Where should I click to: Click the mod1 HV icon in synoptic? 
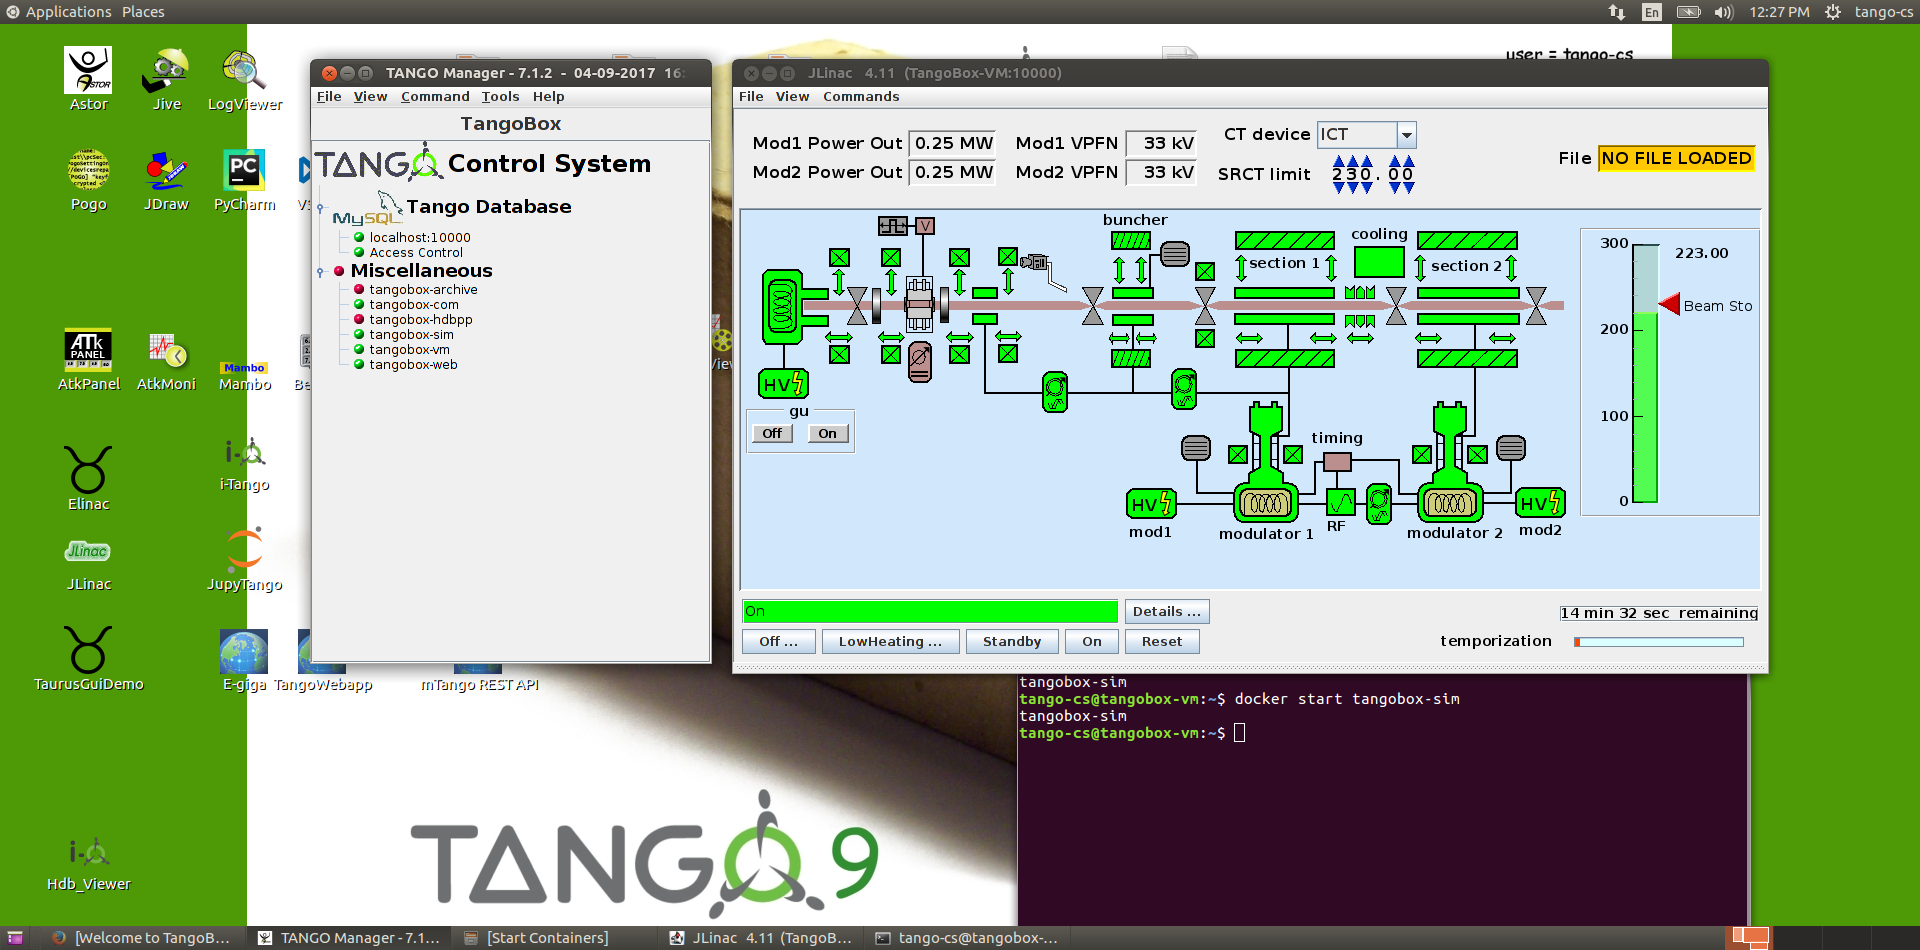[x=1151, y=504]
